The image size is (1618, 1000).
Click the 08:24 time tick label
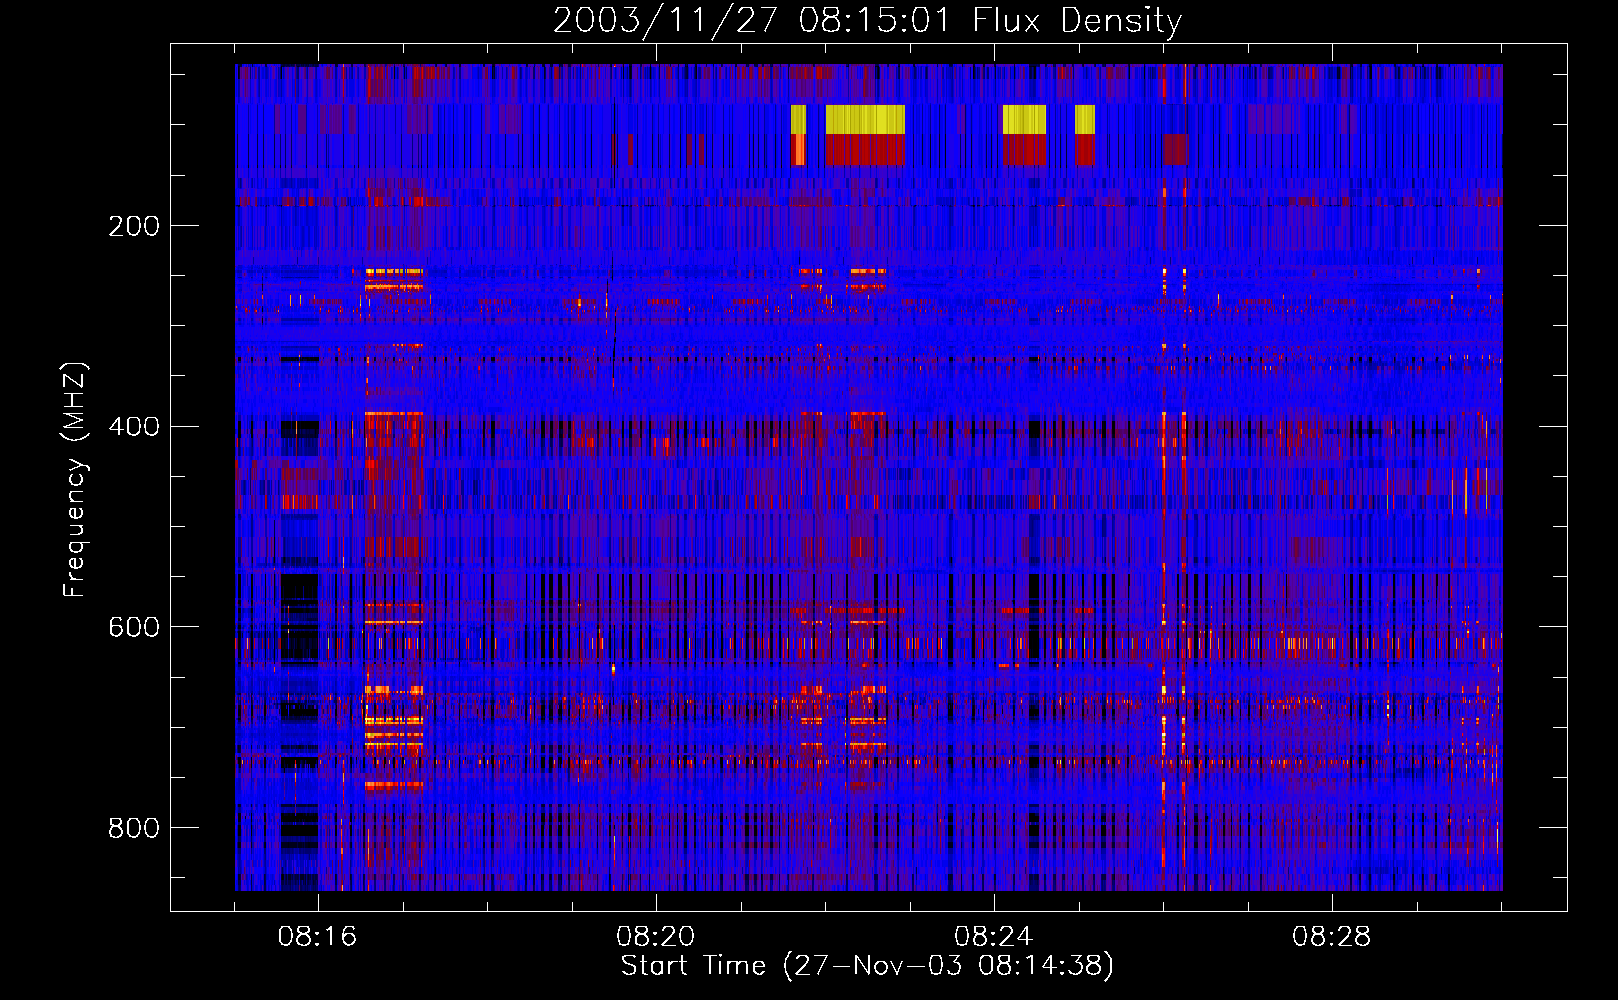pyautogui.click(x=994, y=937)
